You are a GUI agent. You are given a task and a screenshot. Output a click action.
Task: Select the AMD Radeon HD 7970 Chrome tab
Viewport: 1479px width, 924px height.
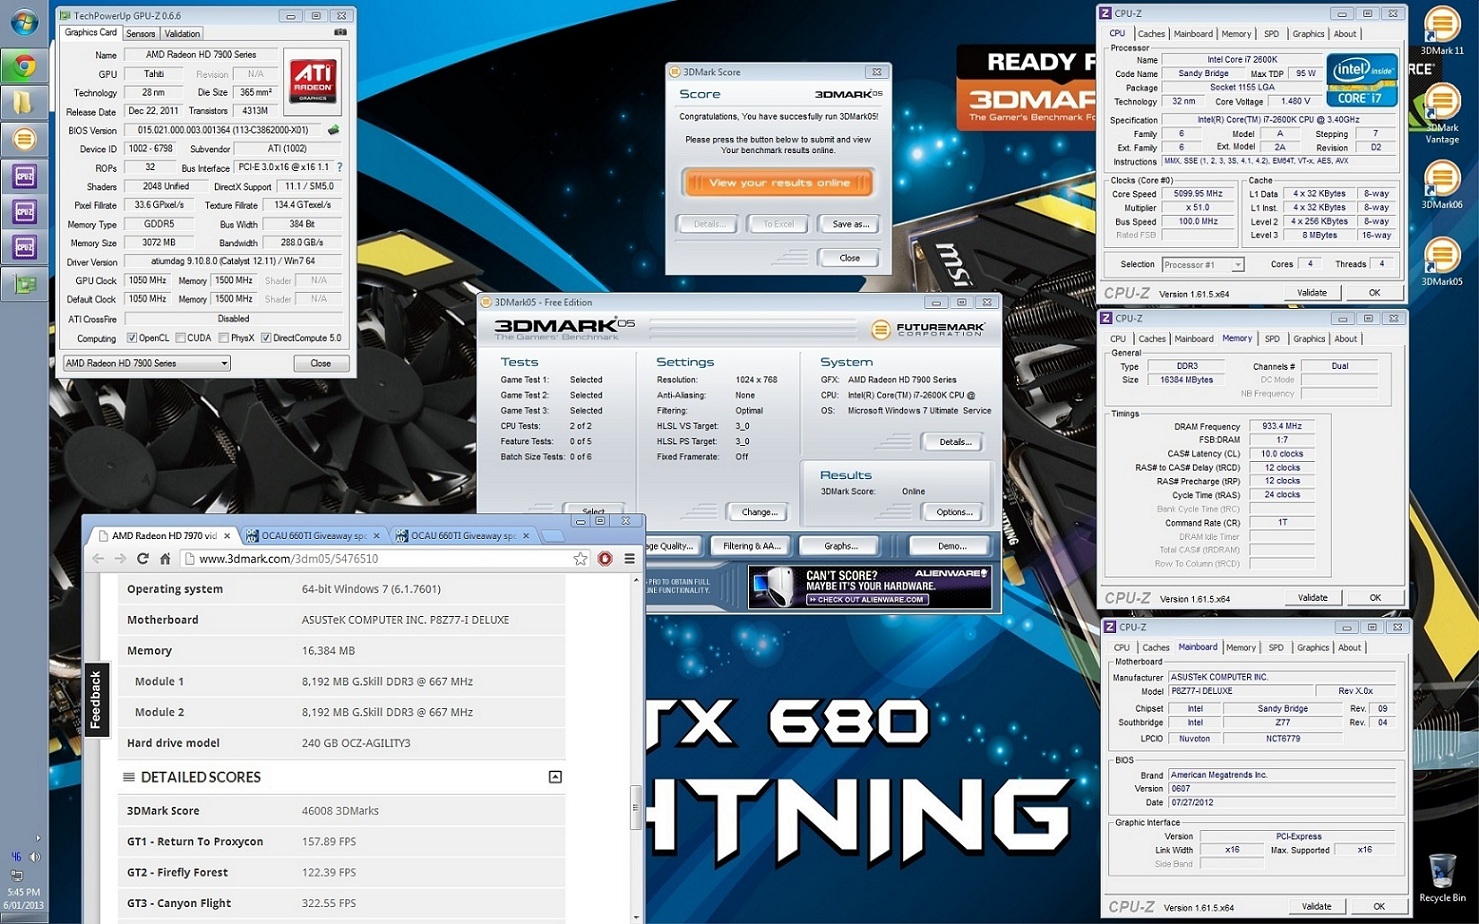point(164,536)
